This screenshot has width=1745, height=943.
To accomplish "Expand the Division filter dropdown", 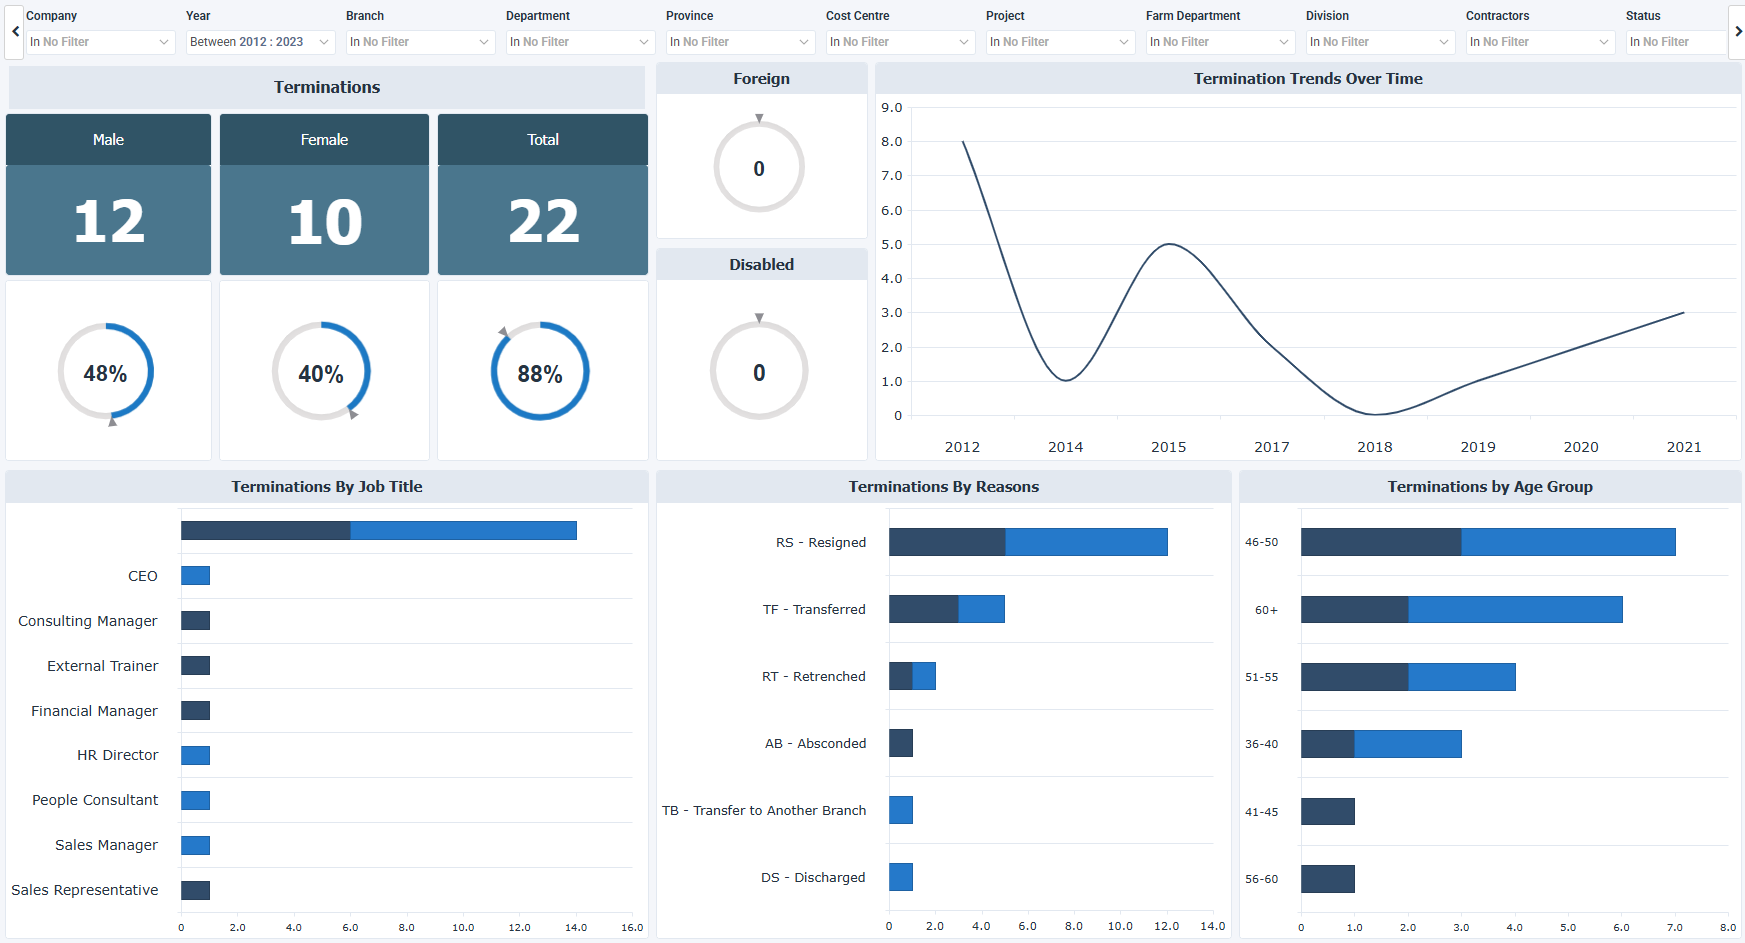I will coord(1380,42).
